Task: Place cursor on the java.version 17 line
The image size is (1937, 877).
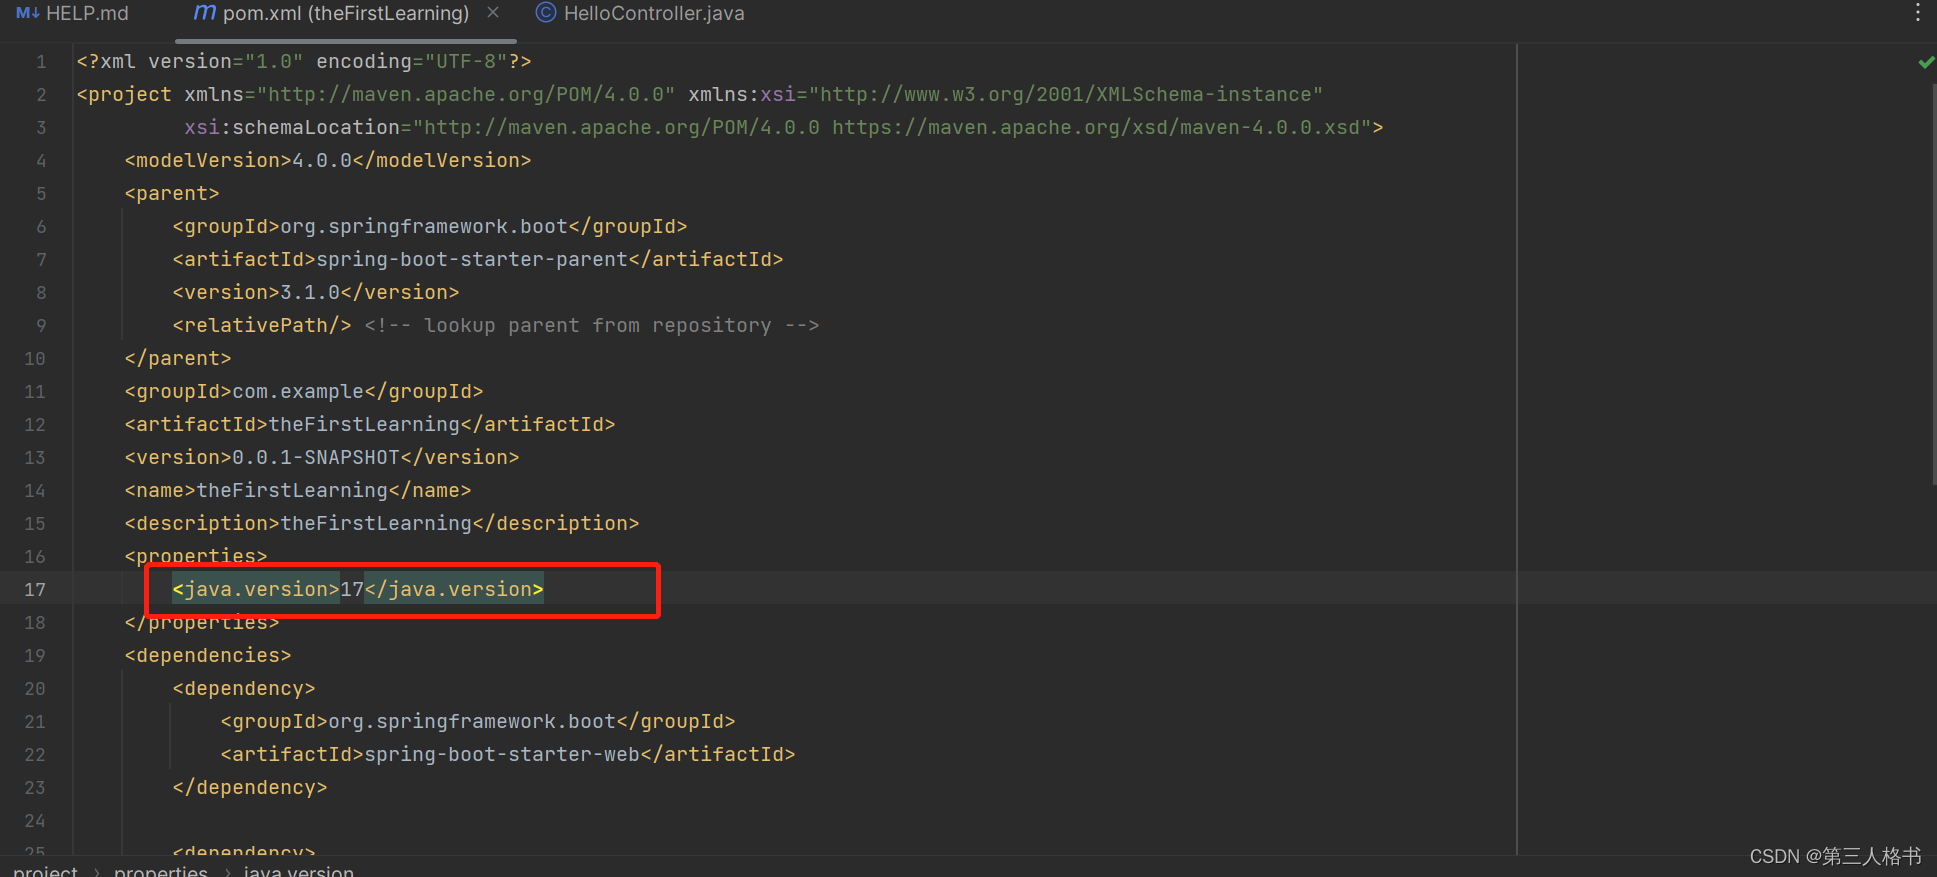Action: click(x=358, y=589)
